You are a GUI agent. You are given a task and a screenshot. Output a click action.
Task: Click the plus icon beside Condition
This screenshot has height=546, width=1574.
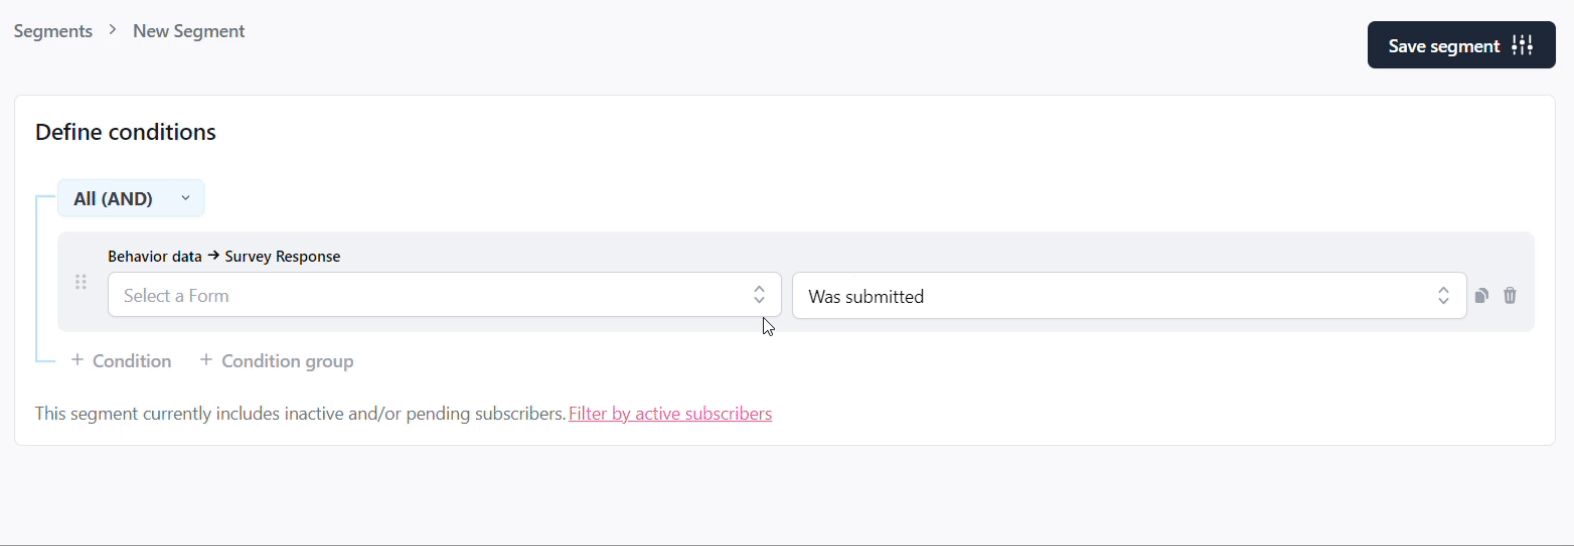coord(77,360)
